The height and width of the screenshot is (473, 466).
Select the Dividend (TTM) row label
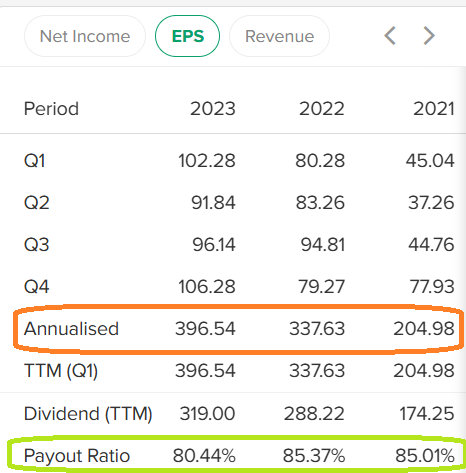tap(88, 414)
